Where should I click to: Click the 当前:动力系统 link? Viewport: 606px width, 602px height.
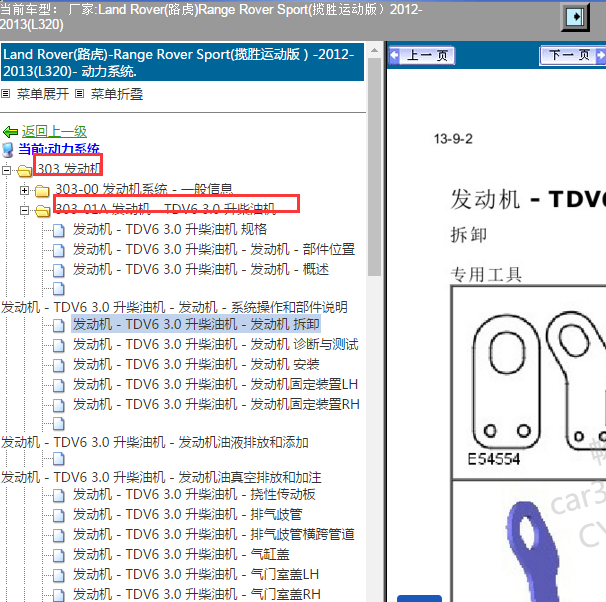click(x=59, y=149)
